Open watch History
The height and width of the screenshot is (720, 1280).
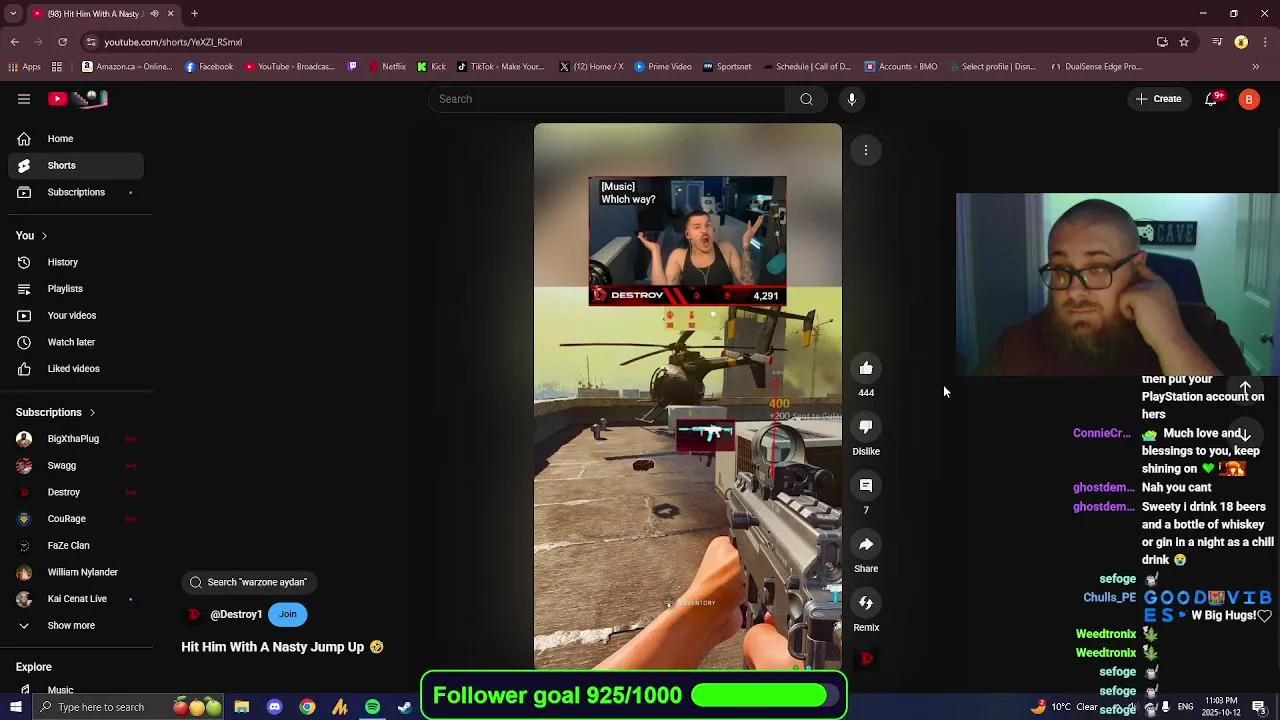[x=76, y=263]
